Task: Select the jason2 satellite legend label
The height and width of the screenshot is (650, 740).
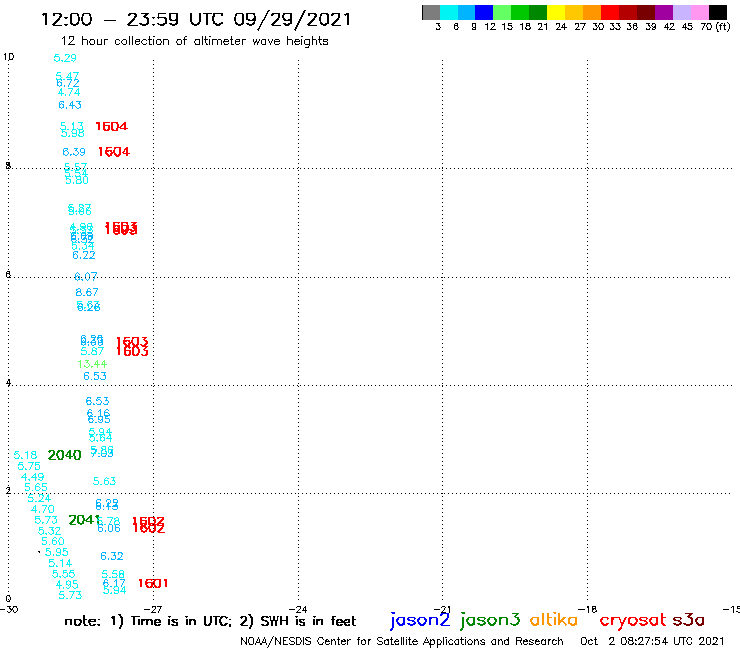Action: pyautogui.click(x=420, y=620)
